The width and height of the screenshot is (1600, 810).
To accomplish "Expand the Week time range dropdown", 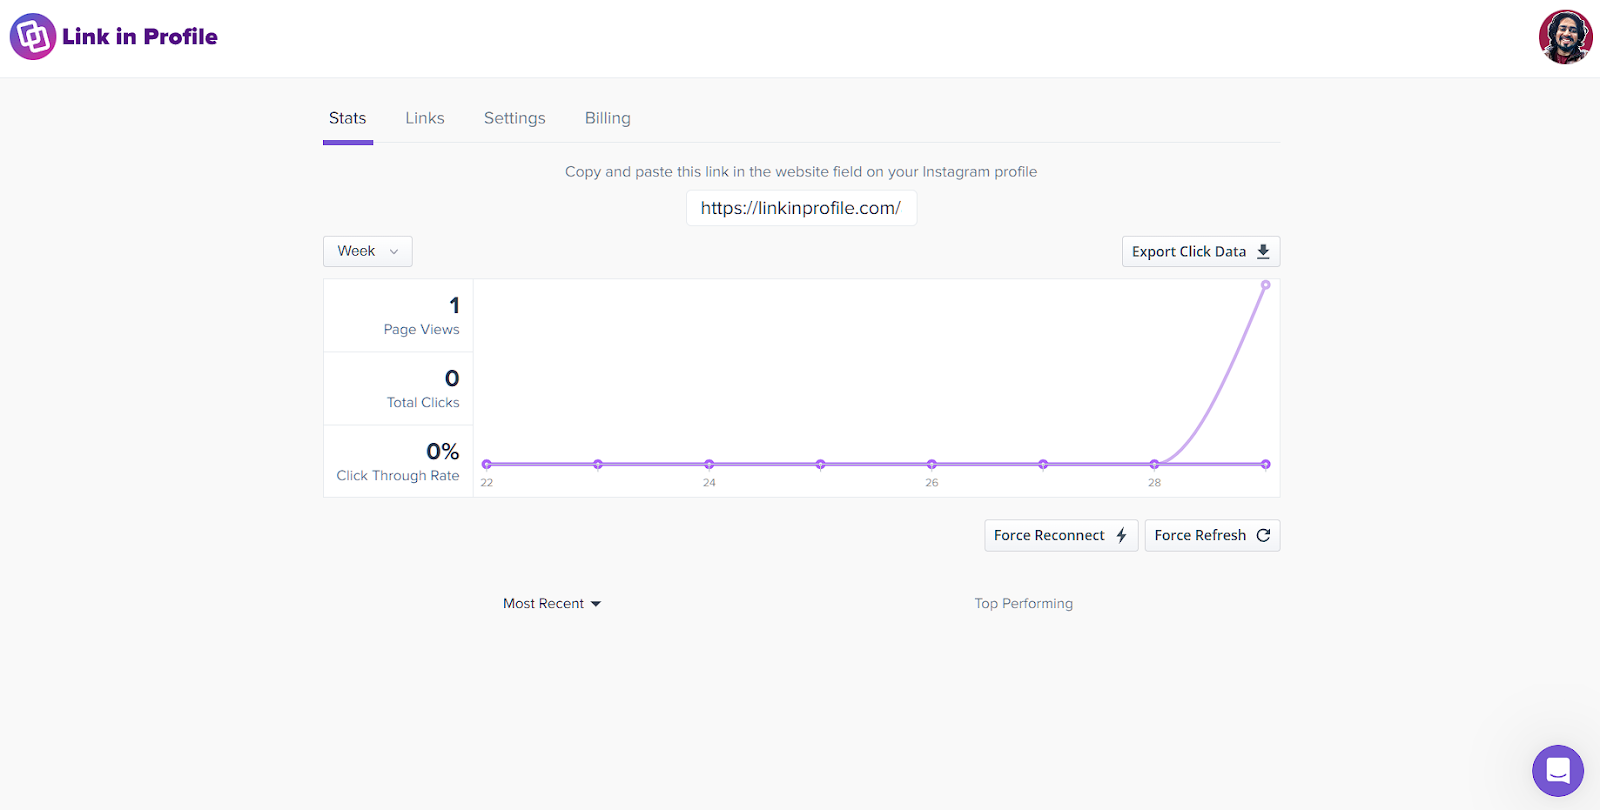I will 368,251.
